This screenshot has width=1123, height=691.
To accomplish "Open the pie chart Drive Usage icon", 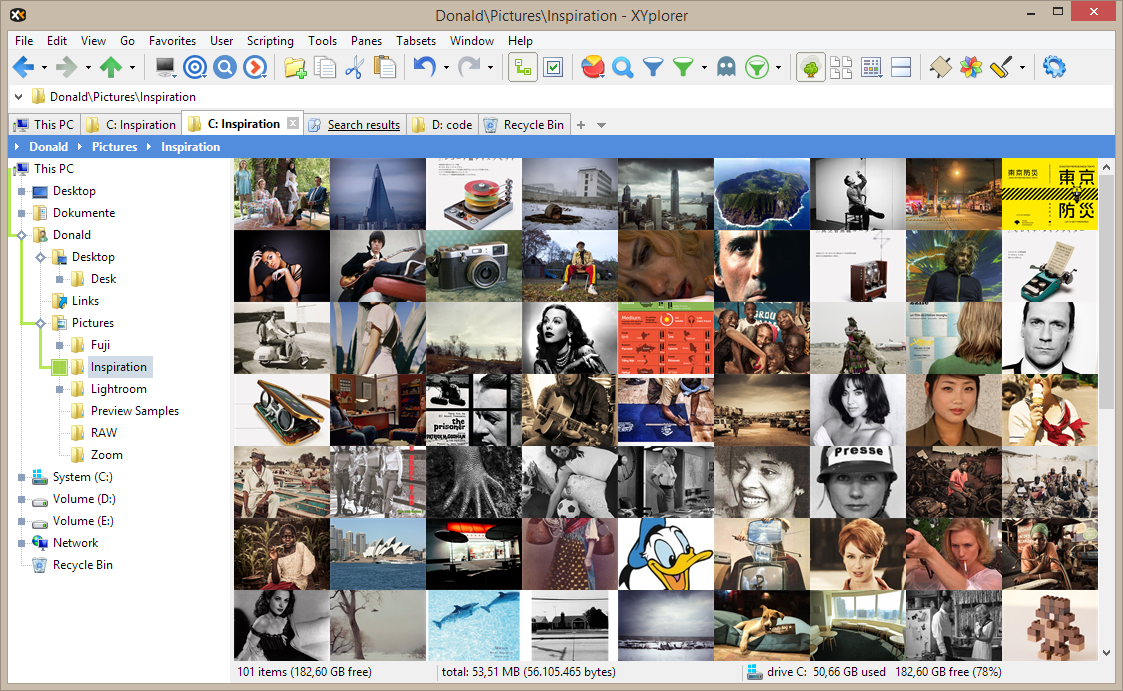I will [x=592, y=67].
